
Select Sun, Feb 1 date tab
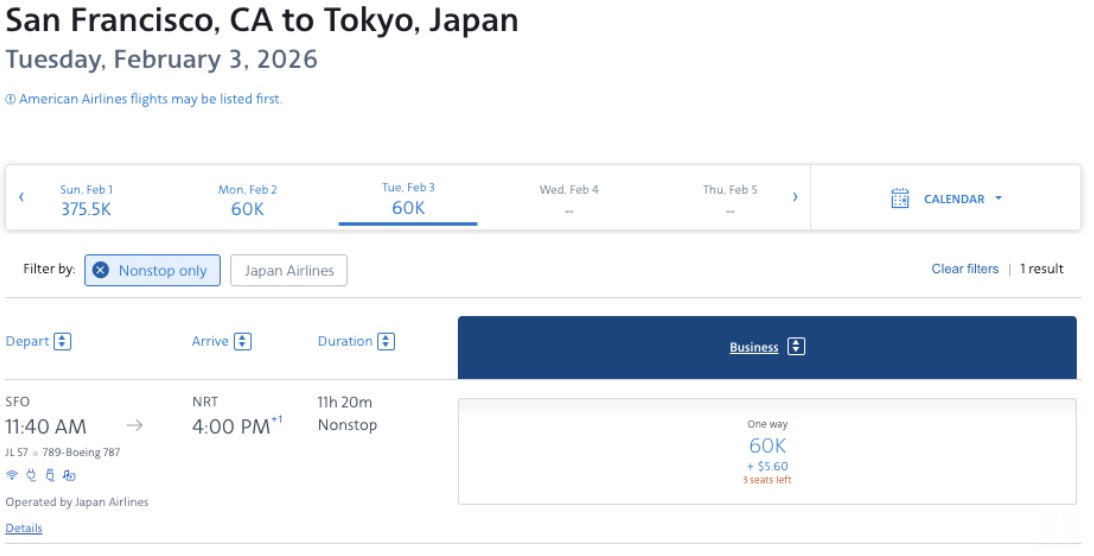pos(86,200)
